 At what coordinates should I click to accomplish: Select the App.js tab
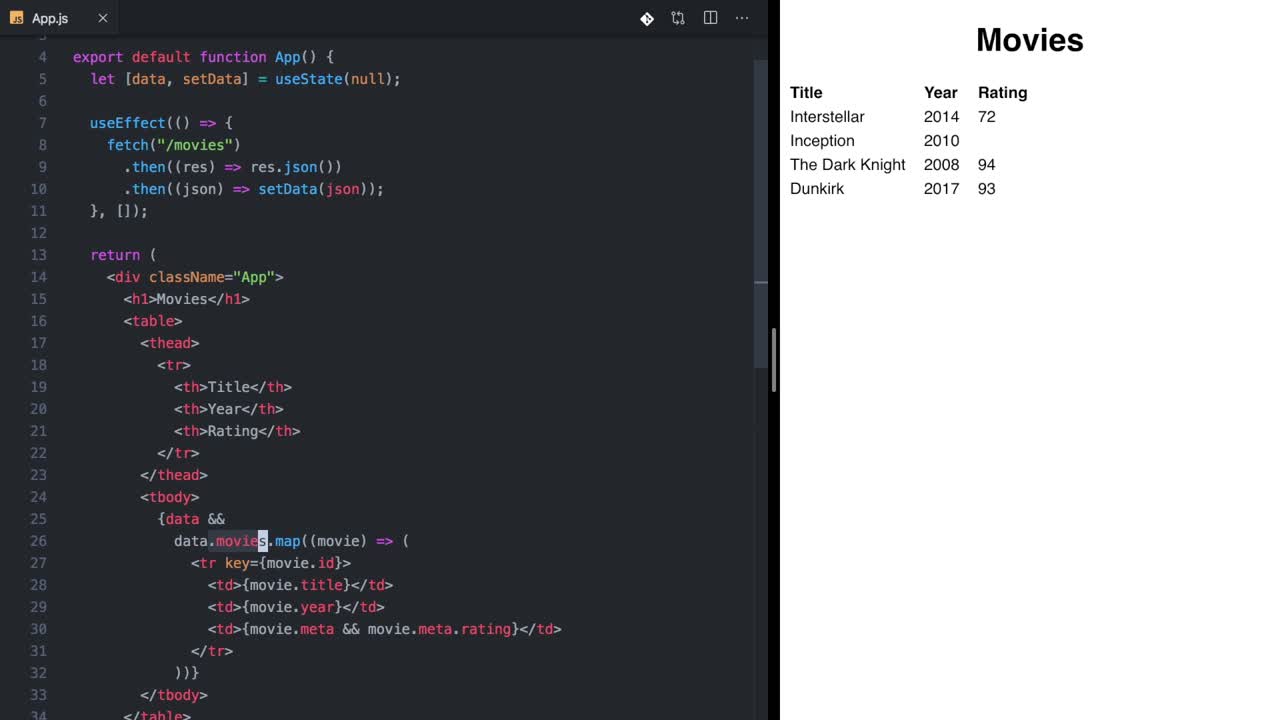pyautogui.click(x=50, y=18)
